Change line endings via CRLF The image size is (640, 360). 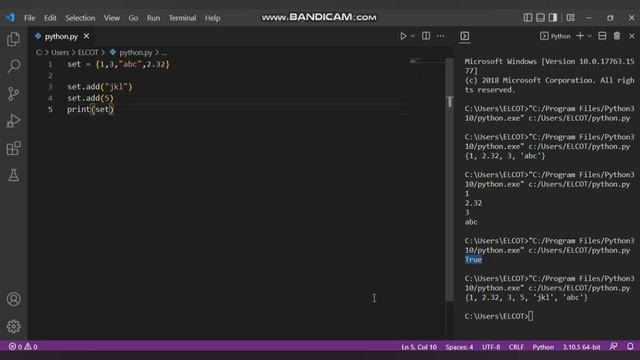pyautogui.click(x=516, y=347)
